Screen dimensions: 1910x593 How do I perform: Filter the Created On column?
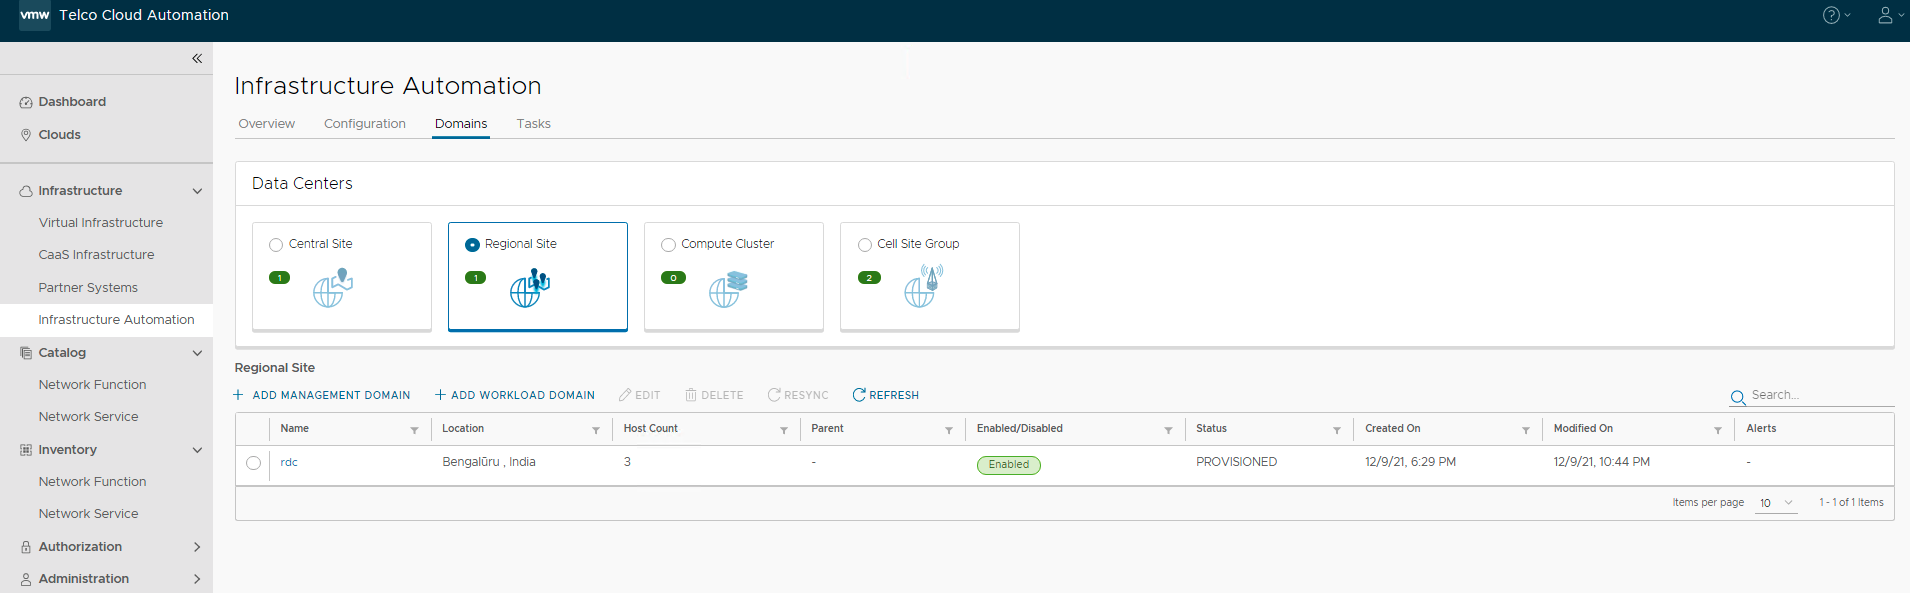click(x=1526, y=430)
